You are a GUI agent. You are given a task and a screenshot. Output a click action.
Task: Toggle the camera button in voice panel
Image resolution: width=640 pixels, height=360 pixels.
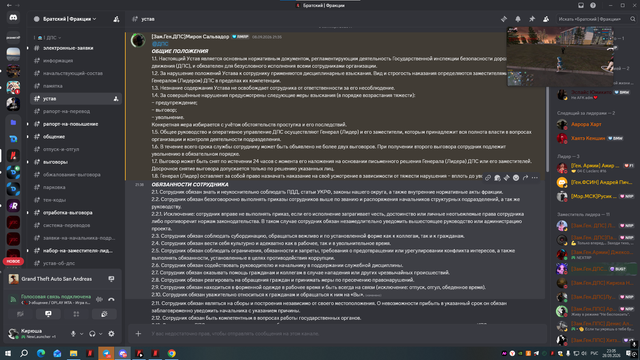[20, 314]
